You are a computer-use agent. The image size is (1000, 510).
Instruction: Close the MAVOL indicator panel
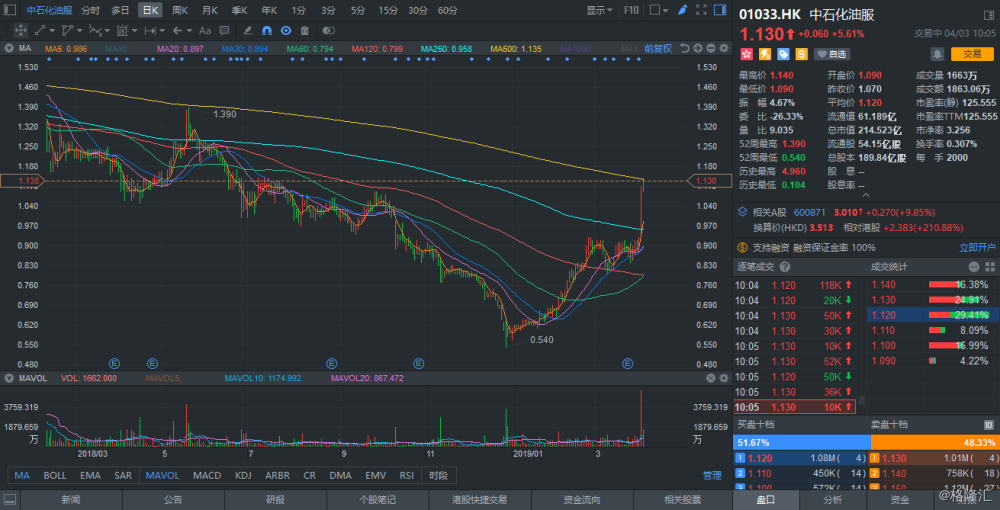[710, 378]
